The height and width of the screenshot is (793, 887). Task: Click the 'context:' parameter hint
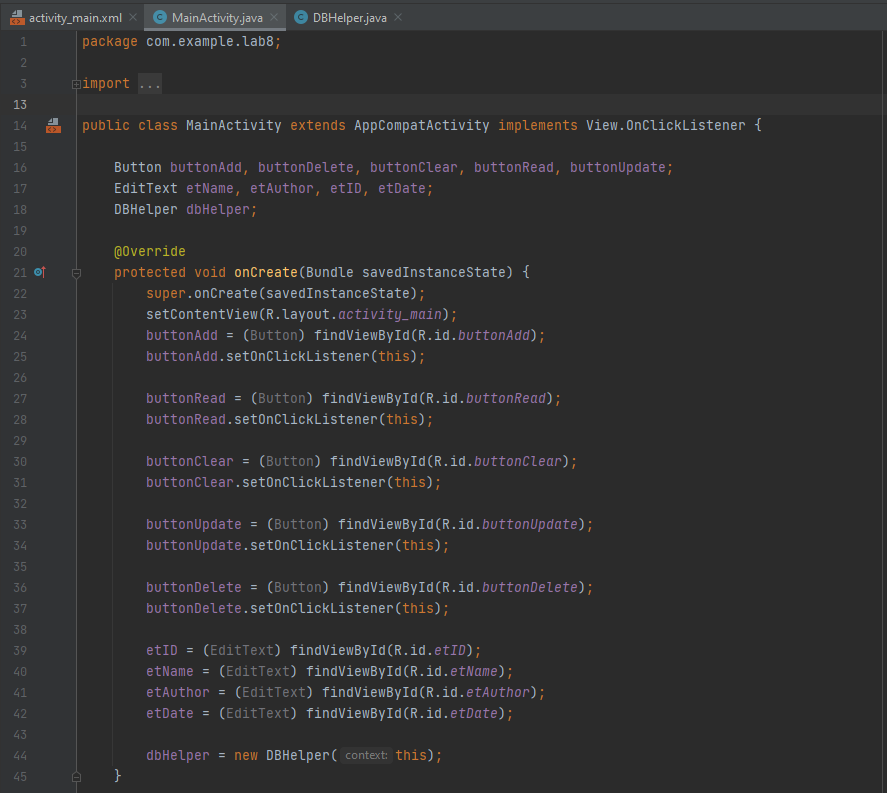366,755
